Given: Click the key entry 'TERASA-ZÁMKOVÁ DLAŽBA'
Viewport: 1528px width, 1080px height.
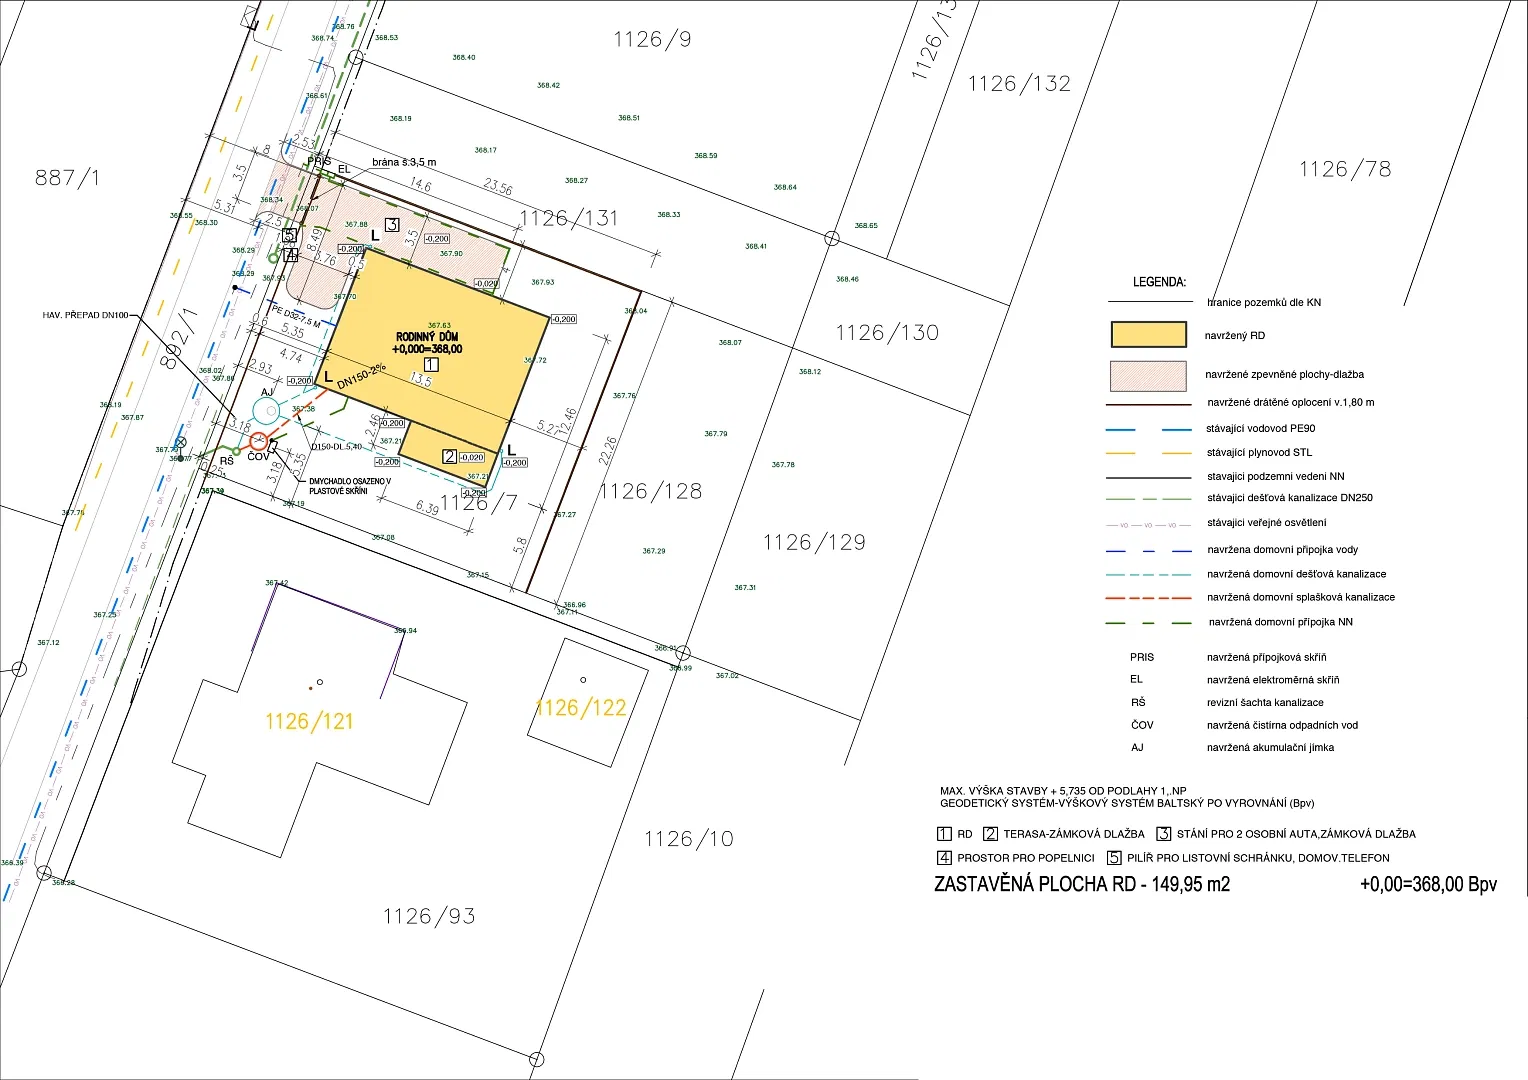Looking at the screenshot, I should [x=1074, y=834].
